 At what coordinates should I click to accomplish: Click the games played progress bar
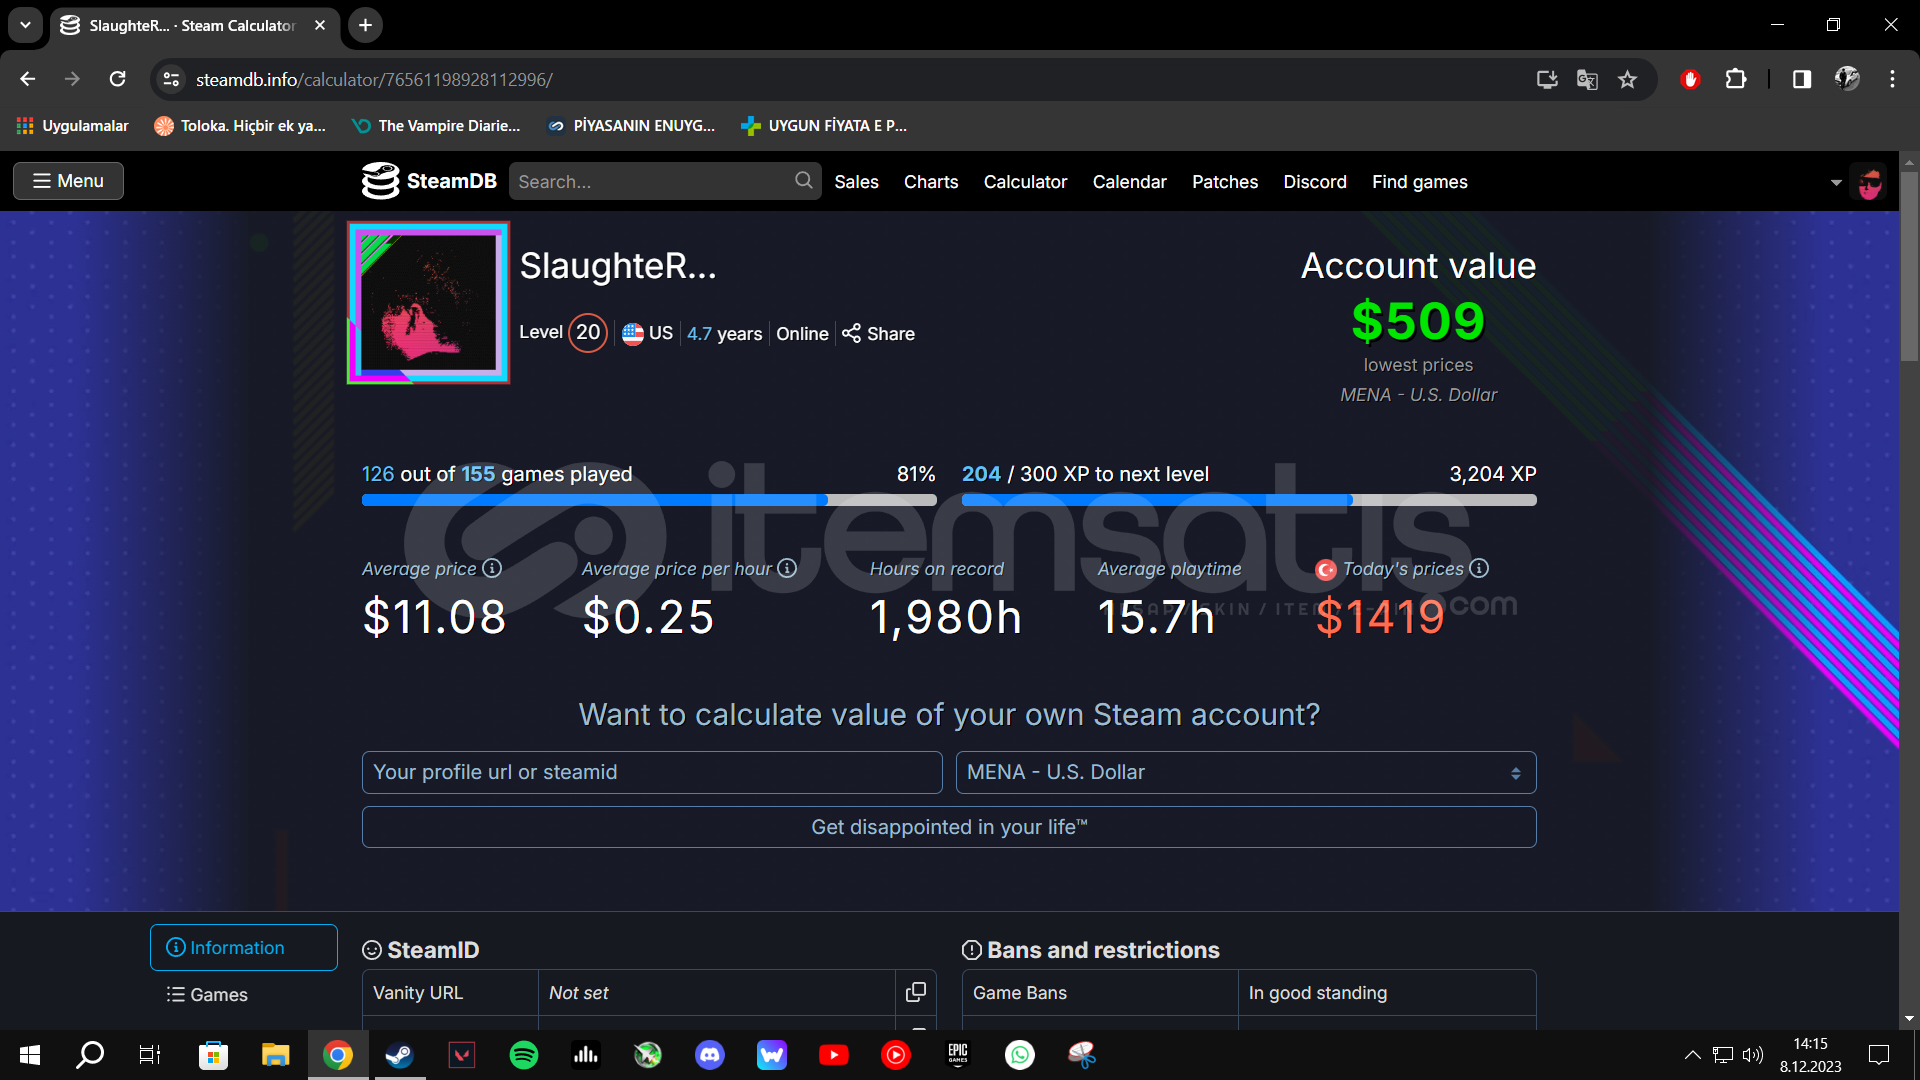pos(649,500)
